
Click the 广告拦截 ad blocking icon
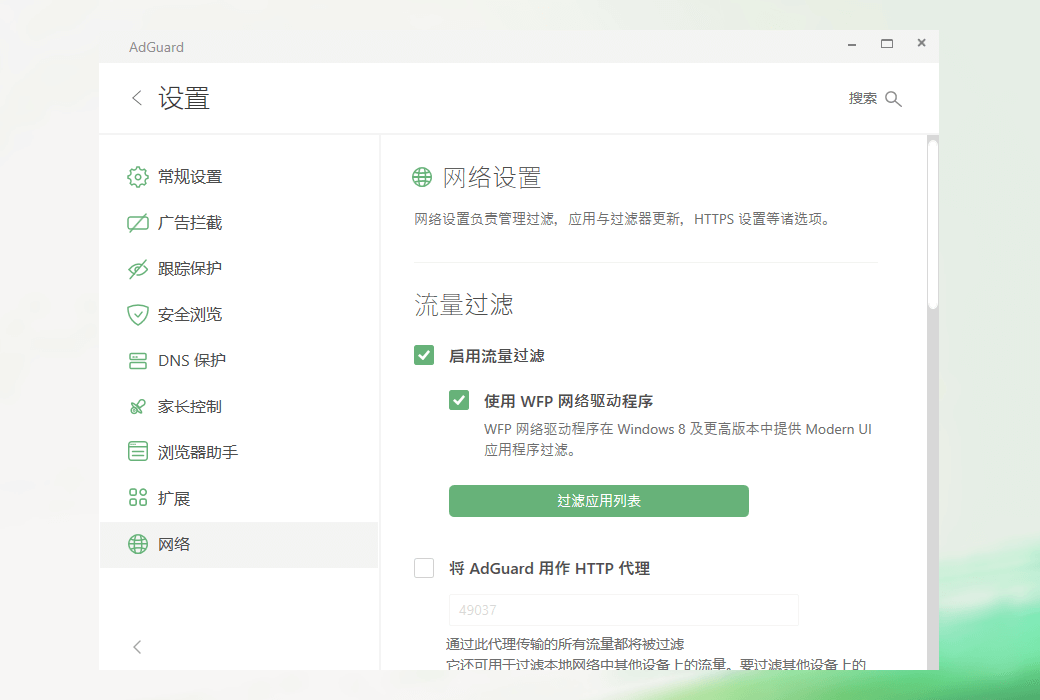tap(137, 222)
